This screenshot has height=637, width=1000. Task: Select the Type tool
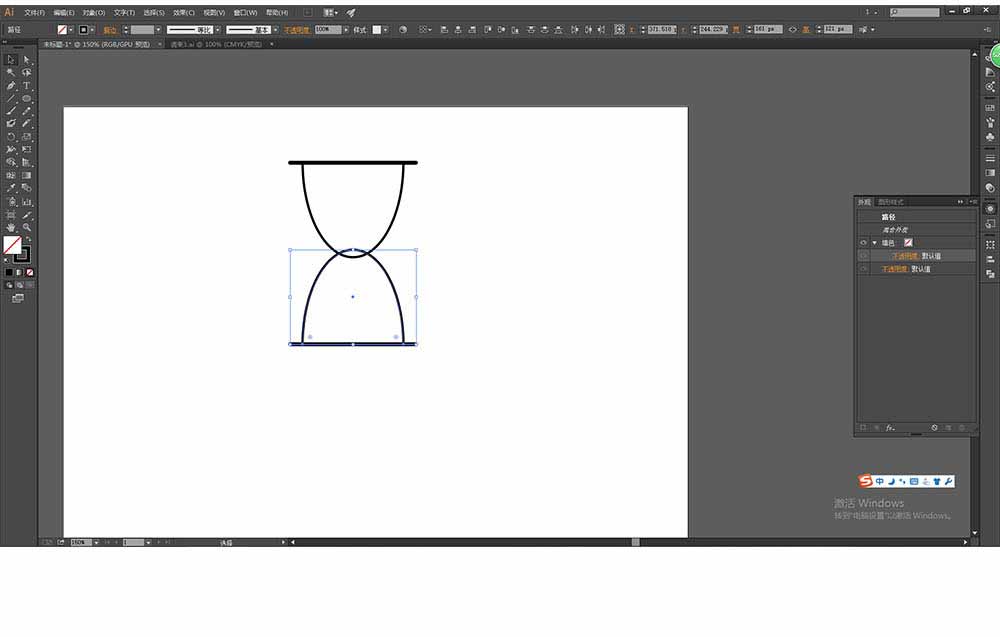pyautogui.click(x=27, y=85)
